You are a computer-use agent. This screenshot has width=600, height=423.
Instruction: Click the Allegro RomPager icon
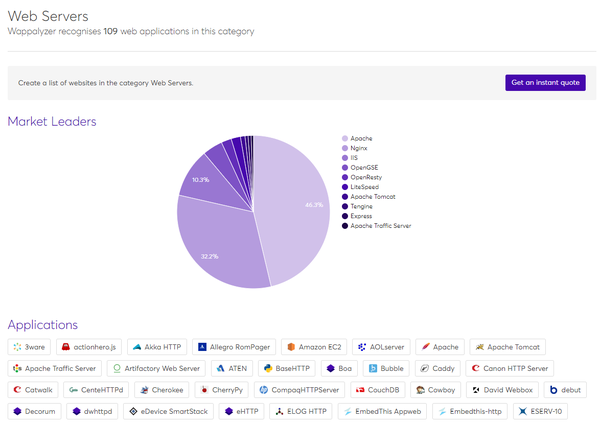pyautogui.click(x=202, y=347)
